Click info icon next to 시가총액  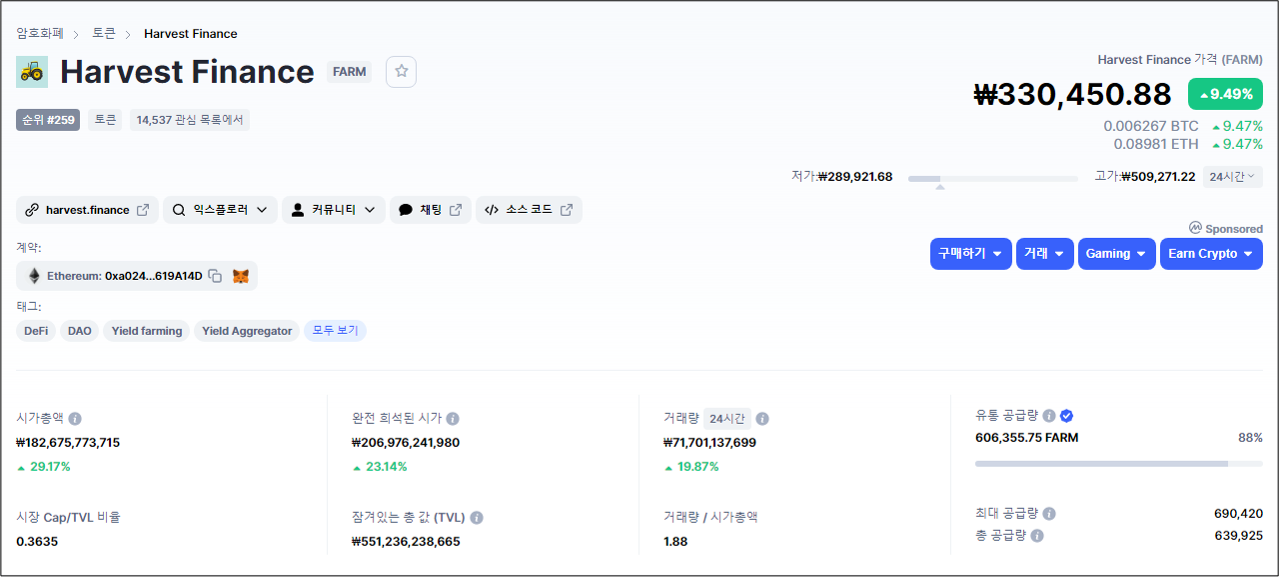click(75, 419)
